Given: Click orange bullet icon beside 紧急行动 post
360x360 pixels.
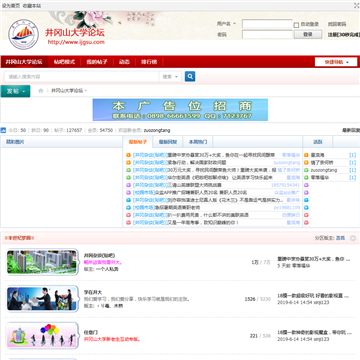Looking at the screenshot, I should 128,163.
